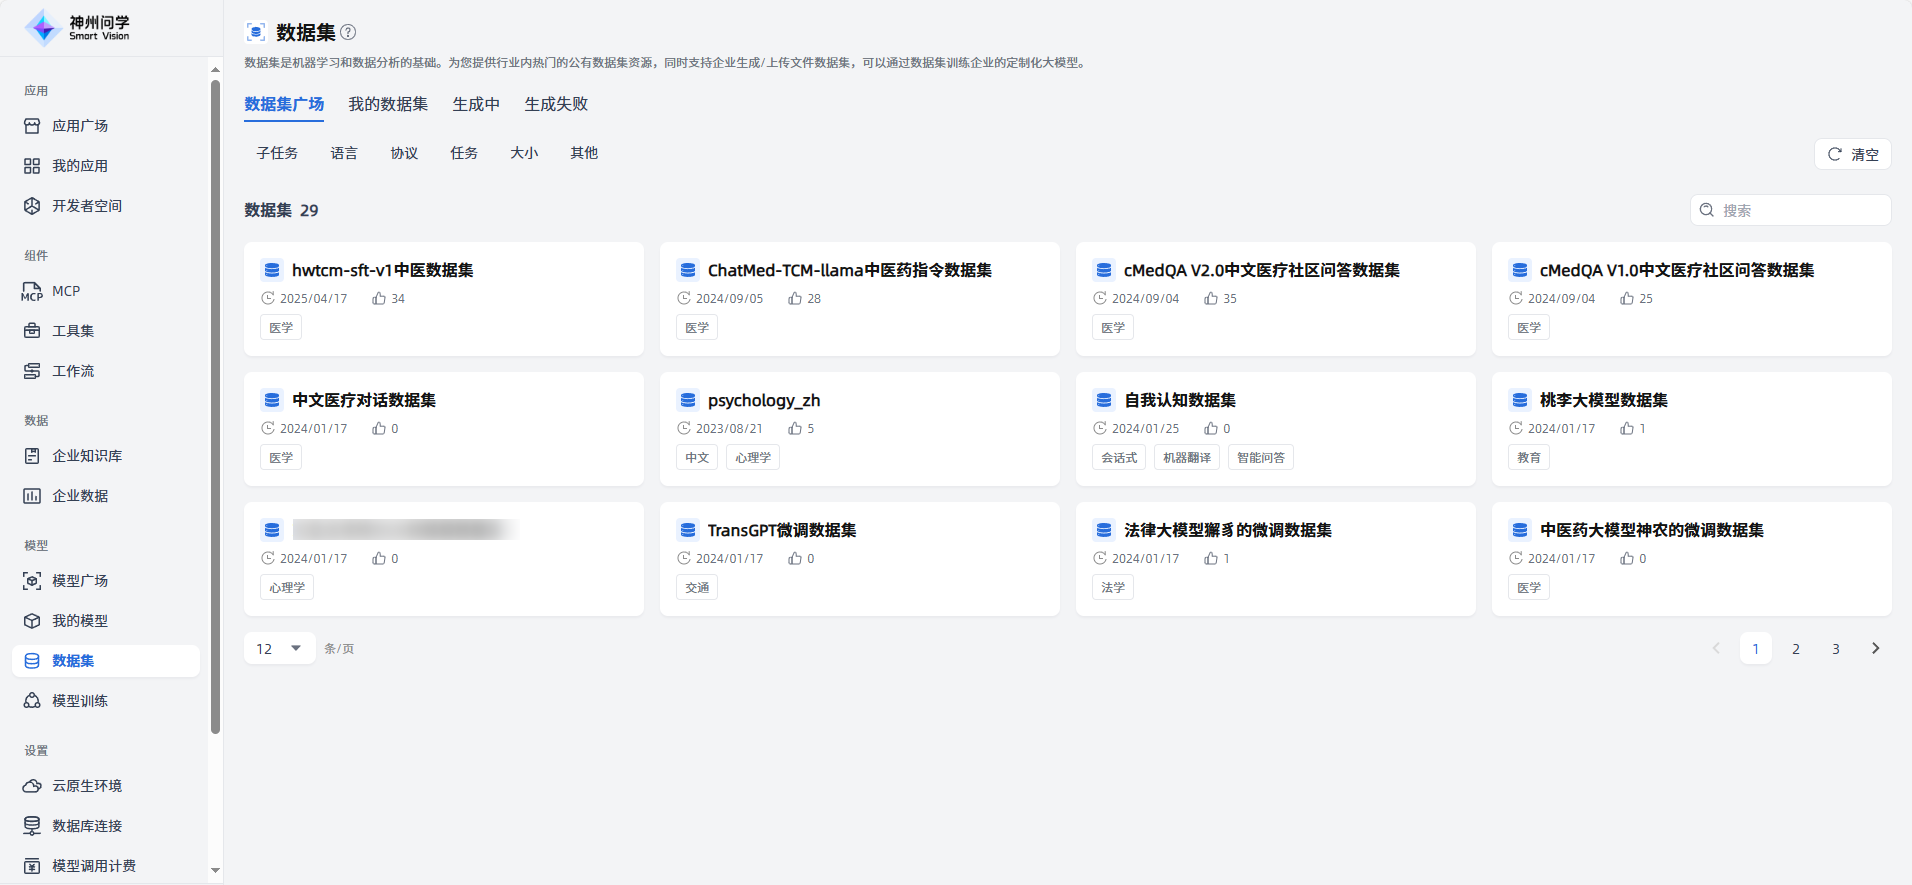Viewport: 1912px width, 885px height.
Task: Click the help question mark beside 数据集 title
Action: 348,32
